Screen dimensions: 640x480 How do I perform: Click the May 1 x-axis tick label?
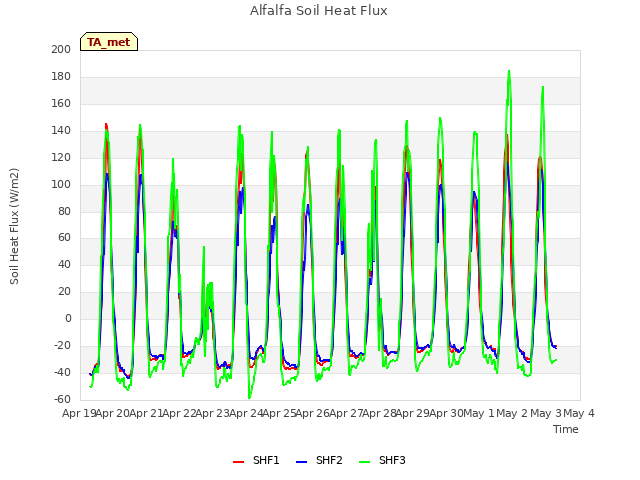[479, 413]
